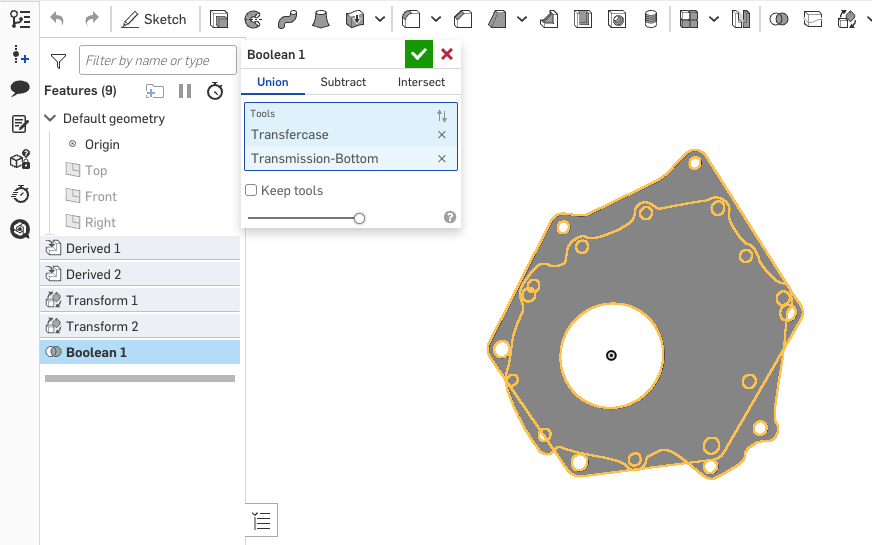Toggle the parts list panel button
Image resolution: width=872 pixels, height=545 pixels.
[261, 521]
